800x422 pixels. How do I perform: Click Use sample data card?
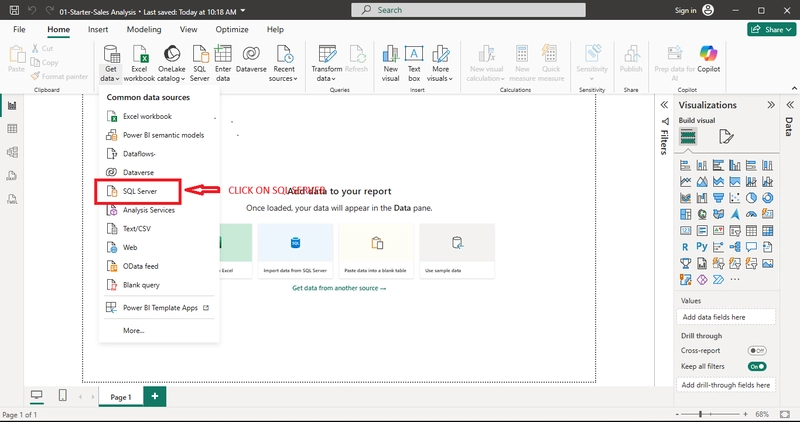(457, 251)
